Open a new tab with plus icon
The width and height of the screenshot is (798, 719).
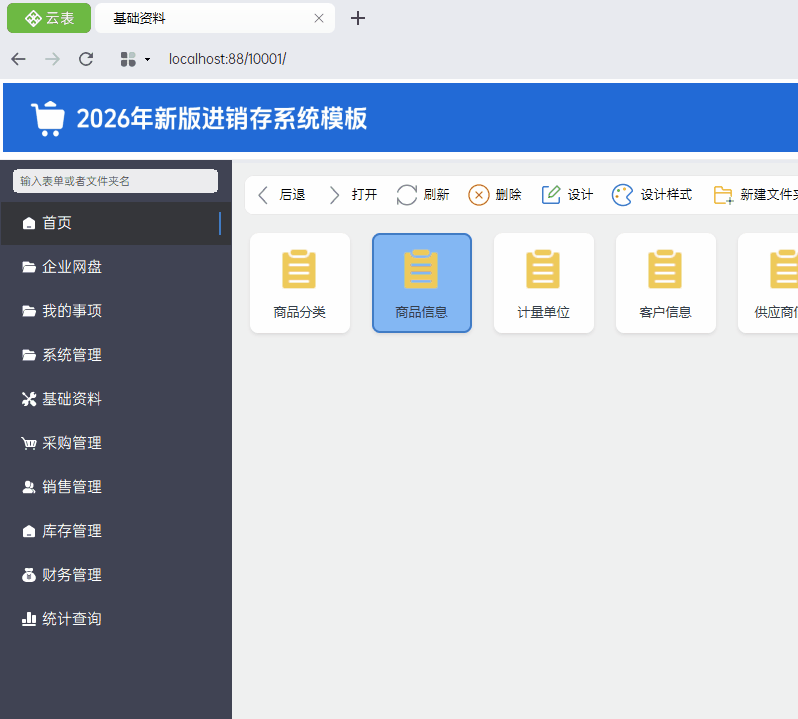[x=358, y=18]
